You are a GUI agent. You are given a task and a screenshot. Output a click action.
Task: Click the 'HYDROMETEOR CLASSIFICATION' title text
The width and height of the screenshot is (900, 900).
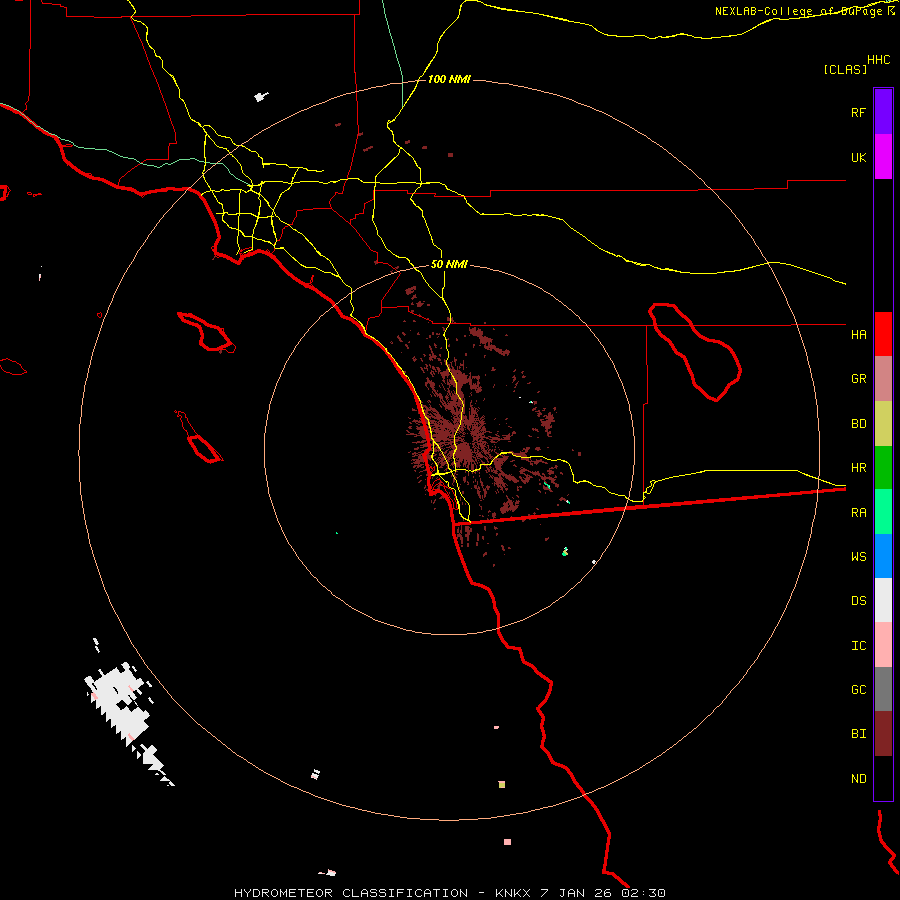click(x=351, y=893)
